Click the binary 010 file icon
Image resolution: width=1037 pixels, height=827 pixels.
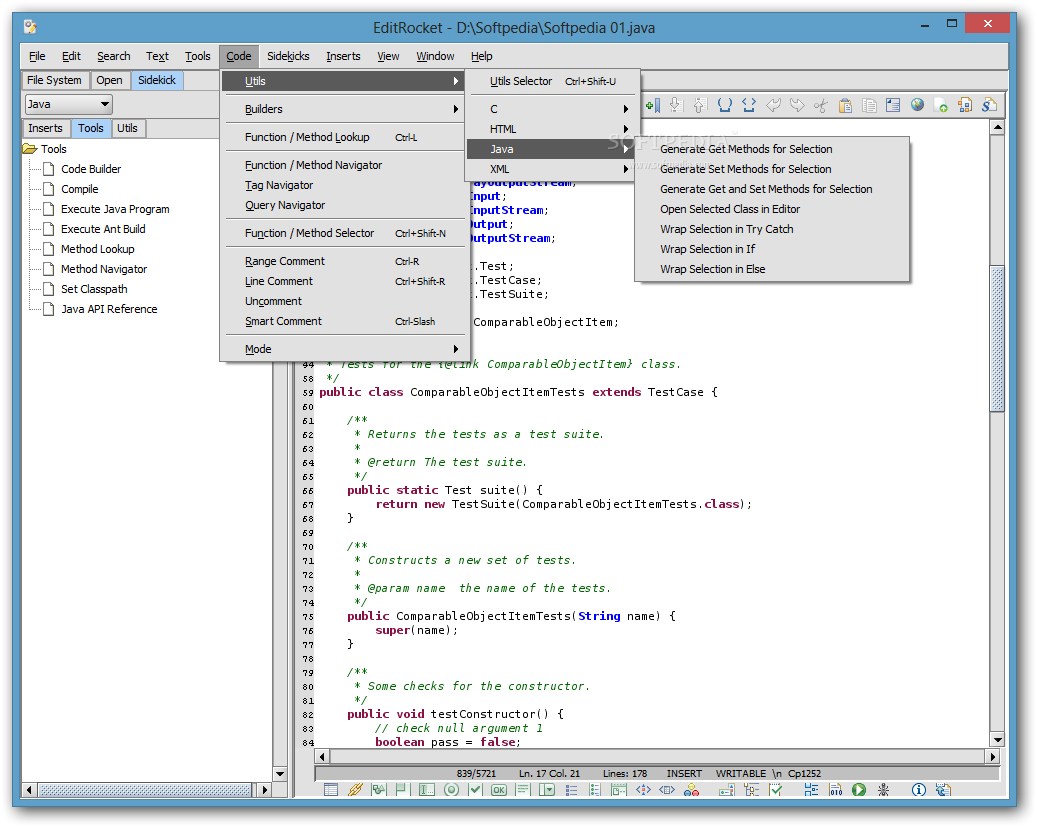click(835, 789)
